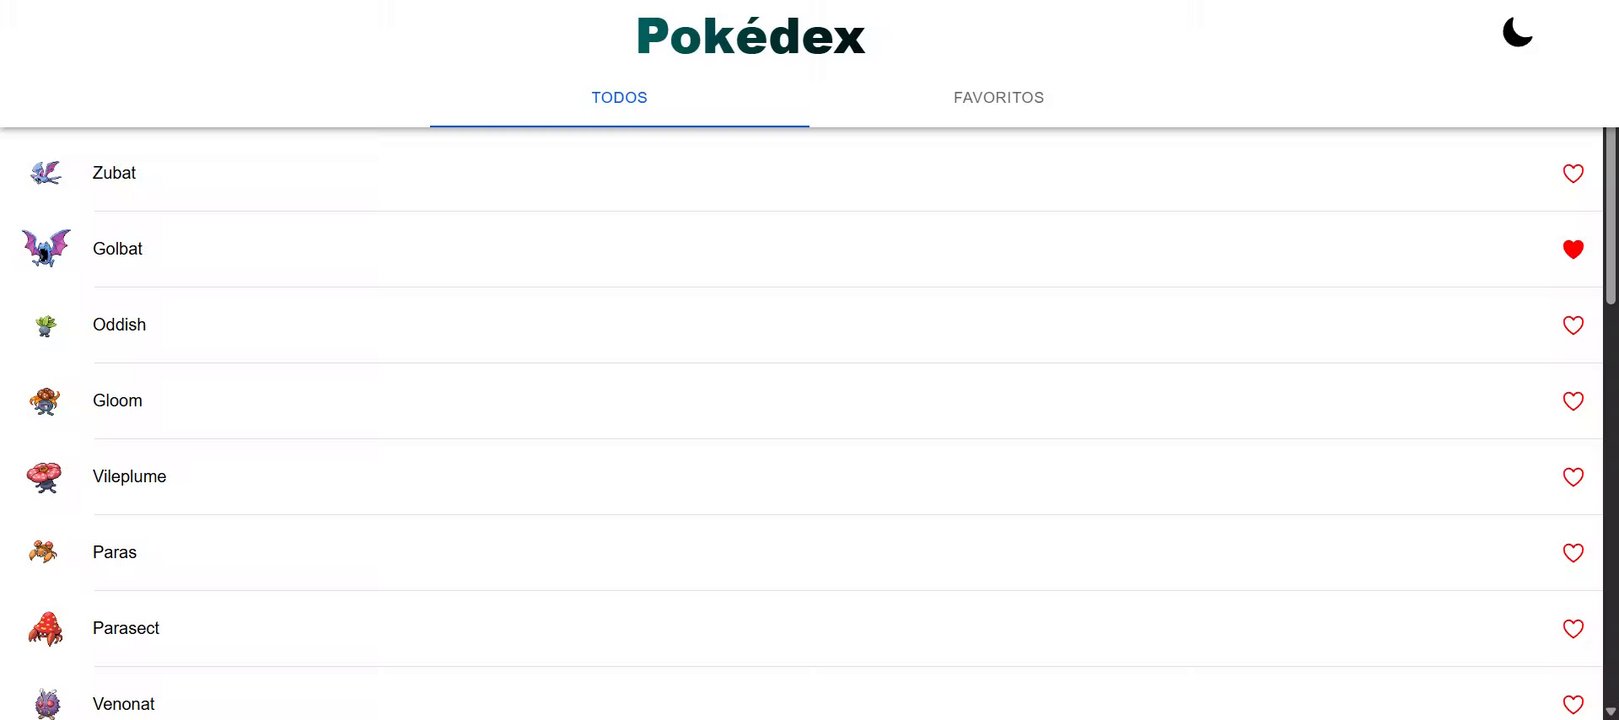Click the Zubat sprite image
1619x720 pixels.
point(45,173)
